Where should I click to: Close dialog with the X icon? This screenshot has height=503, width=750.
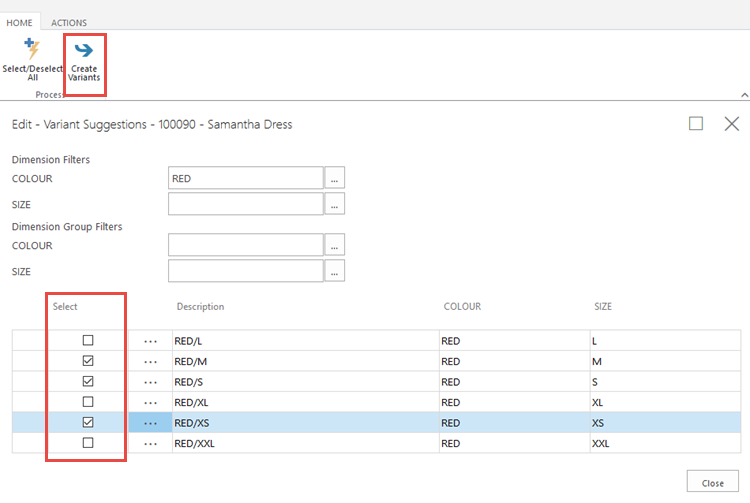731,124
